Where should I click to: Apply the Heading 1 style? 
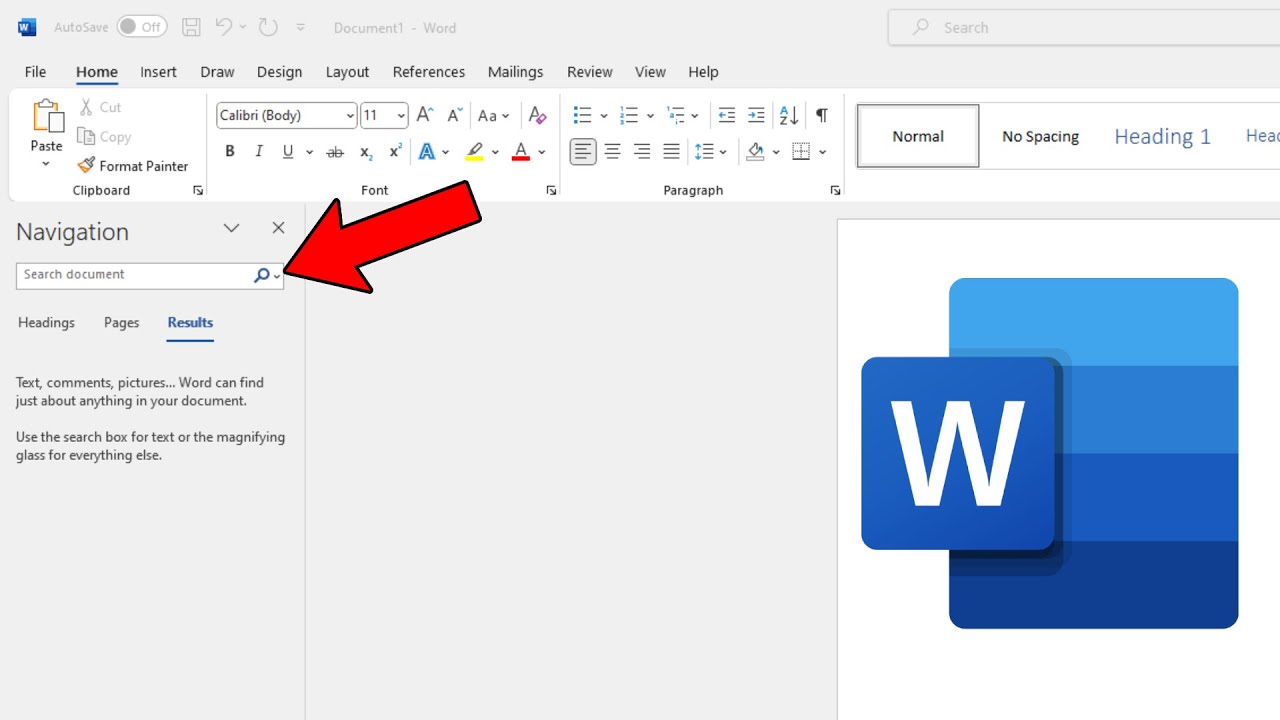point(1162,136)
